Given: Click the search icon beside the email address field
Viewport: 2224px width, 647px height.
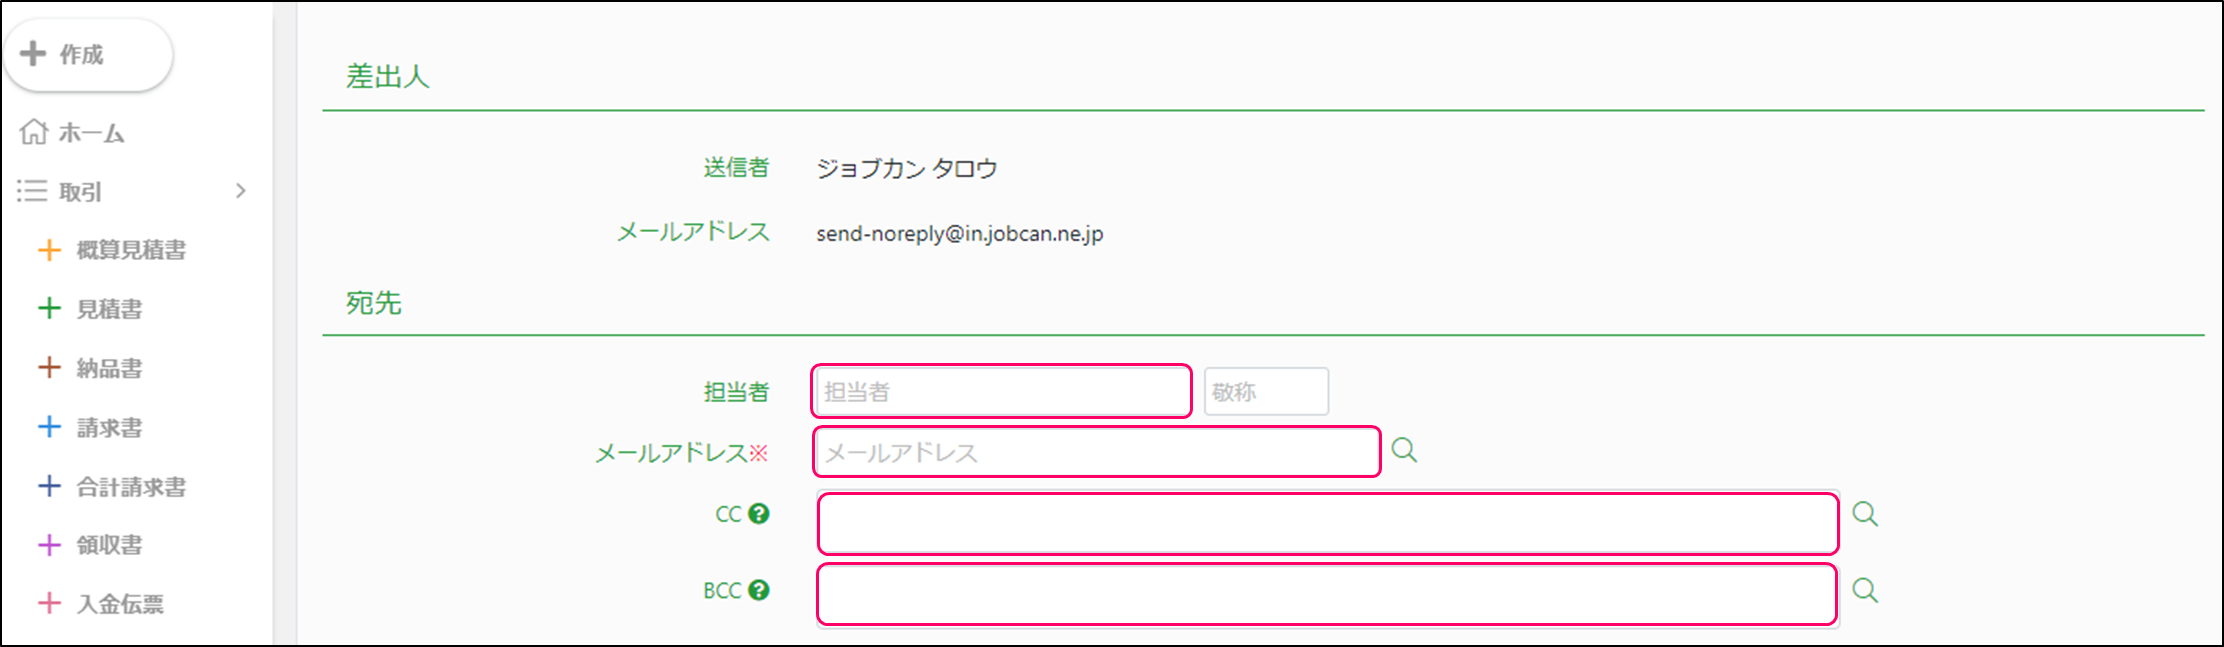Looking at the screenshot, I should tap(1404, 450).
